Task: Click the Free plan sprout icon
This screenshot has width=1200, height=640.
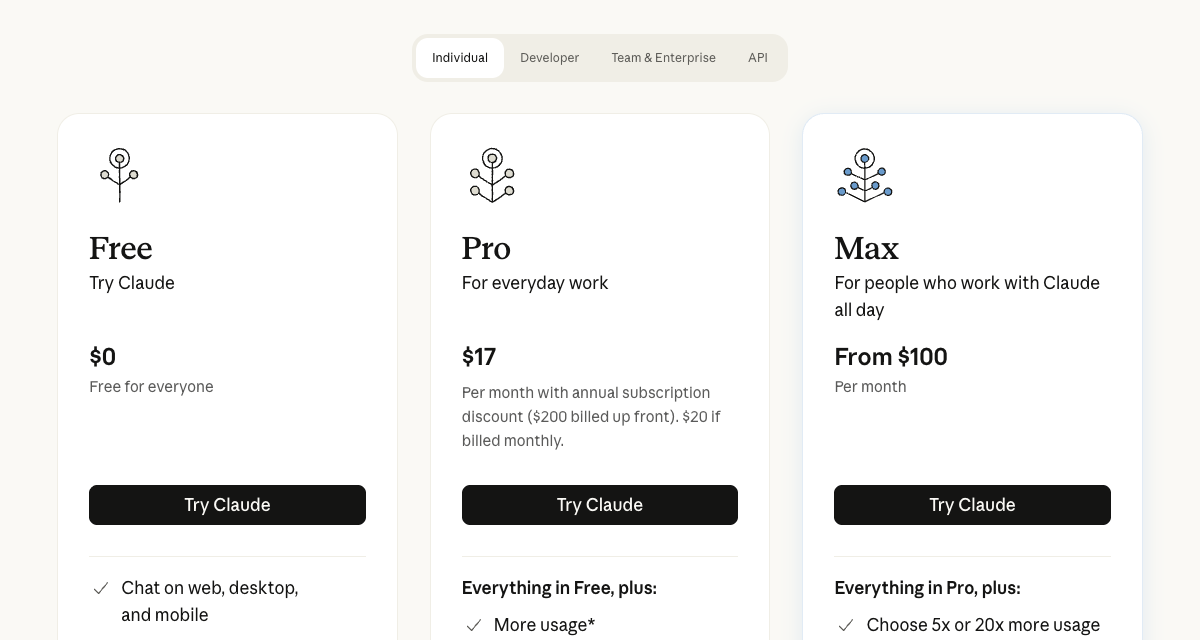Action: (x=119, y=175)
